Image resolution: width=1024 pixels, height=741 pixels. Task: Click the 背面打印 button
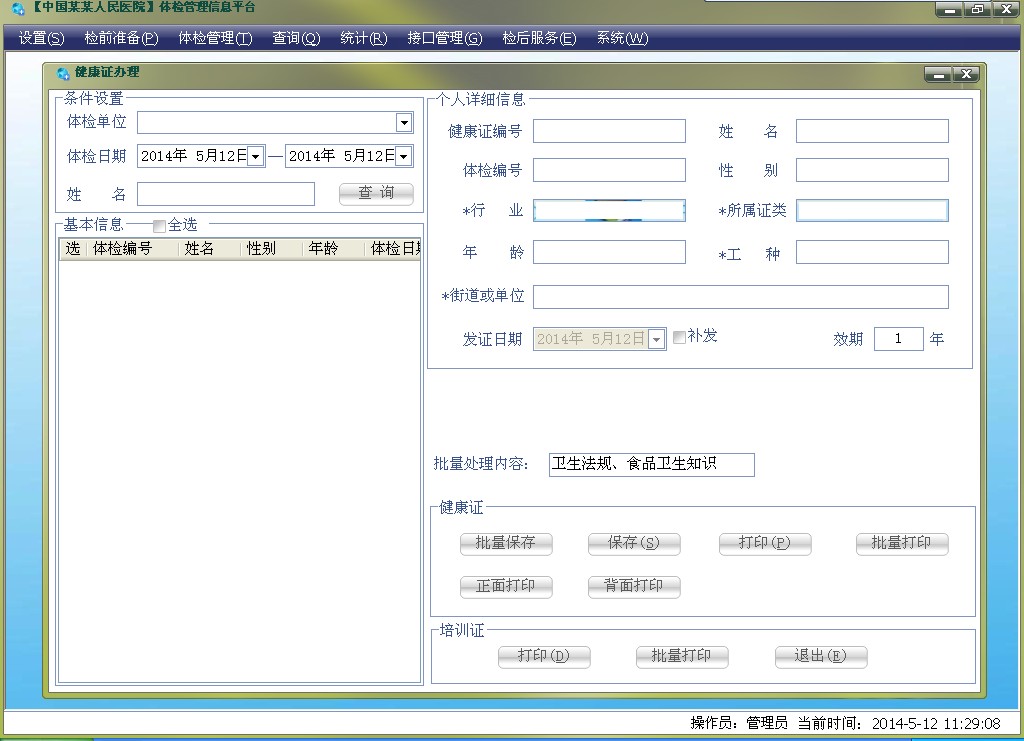634,586
